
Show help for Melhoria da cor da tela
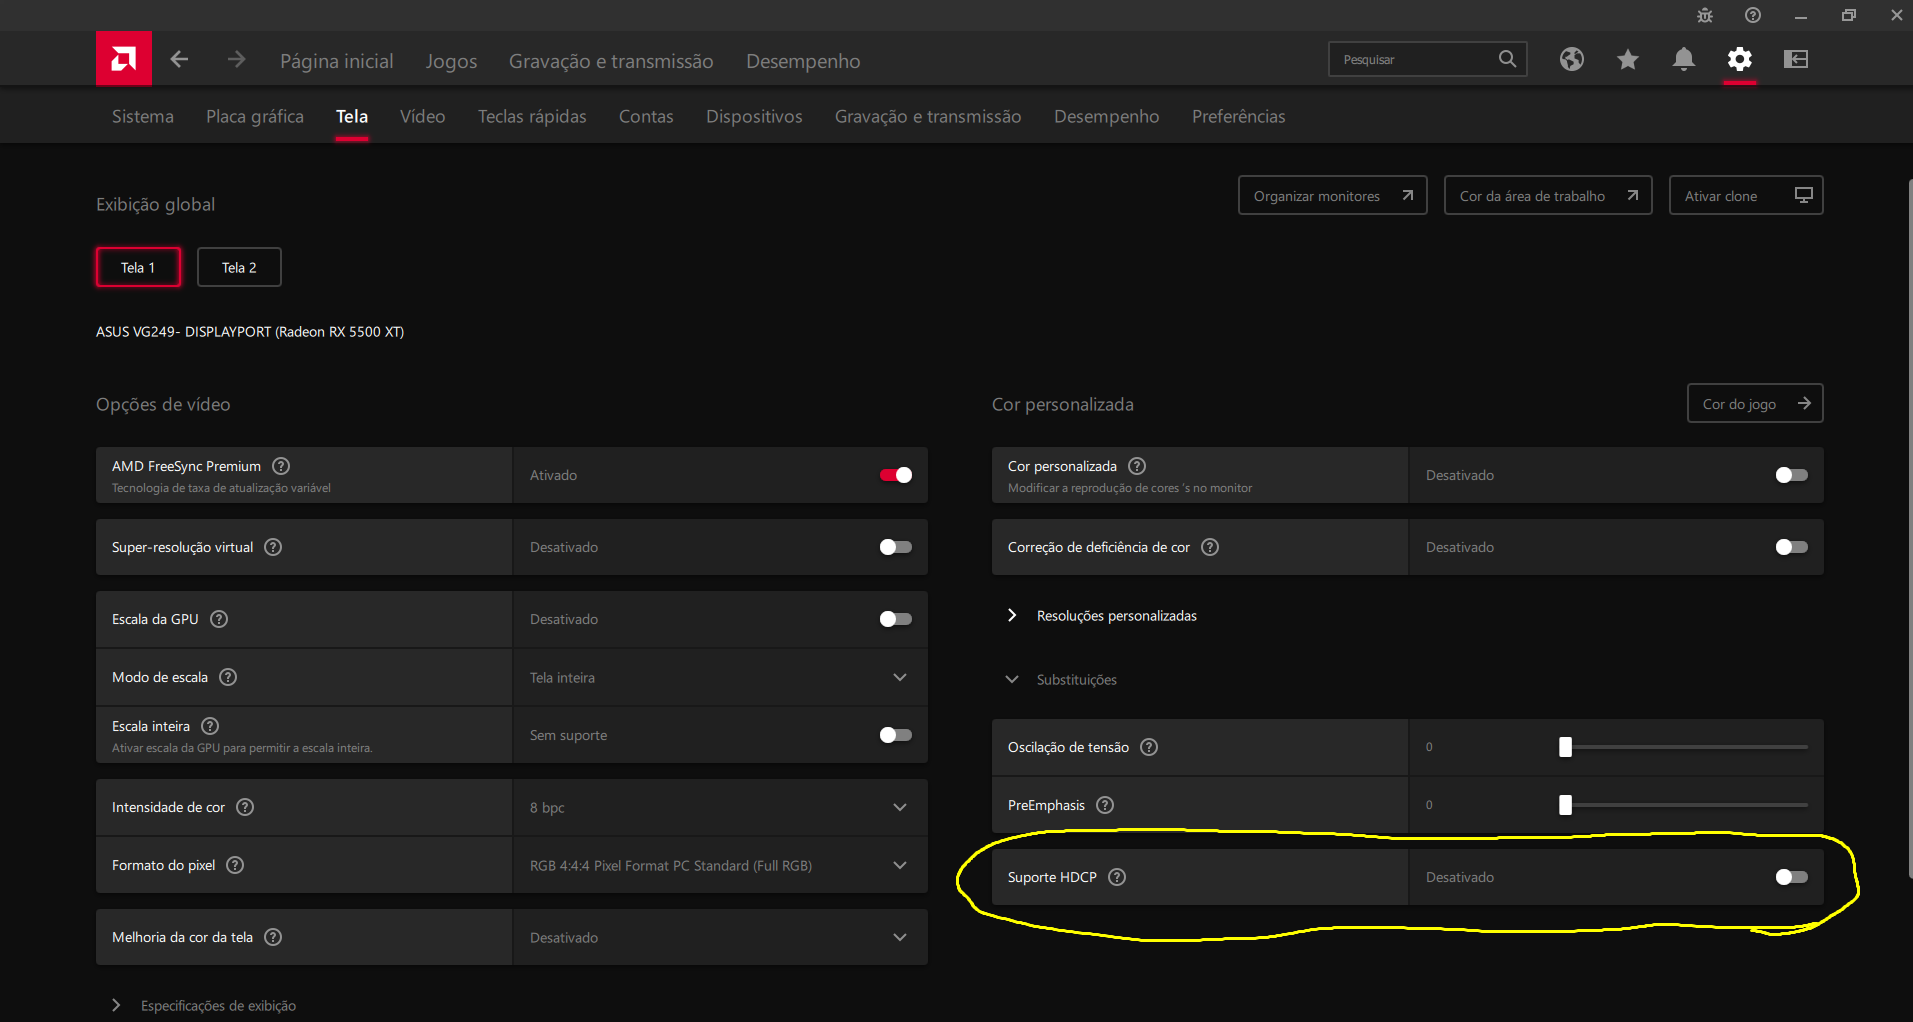(x=273, y=937)
